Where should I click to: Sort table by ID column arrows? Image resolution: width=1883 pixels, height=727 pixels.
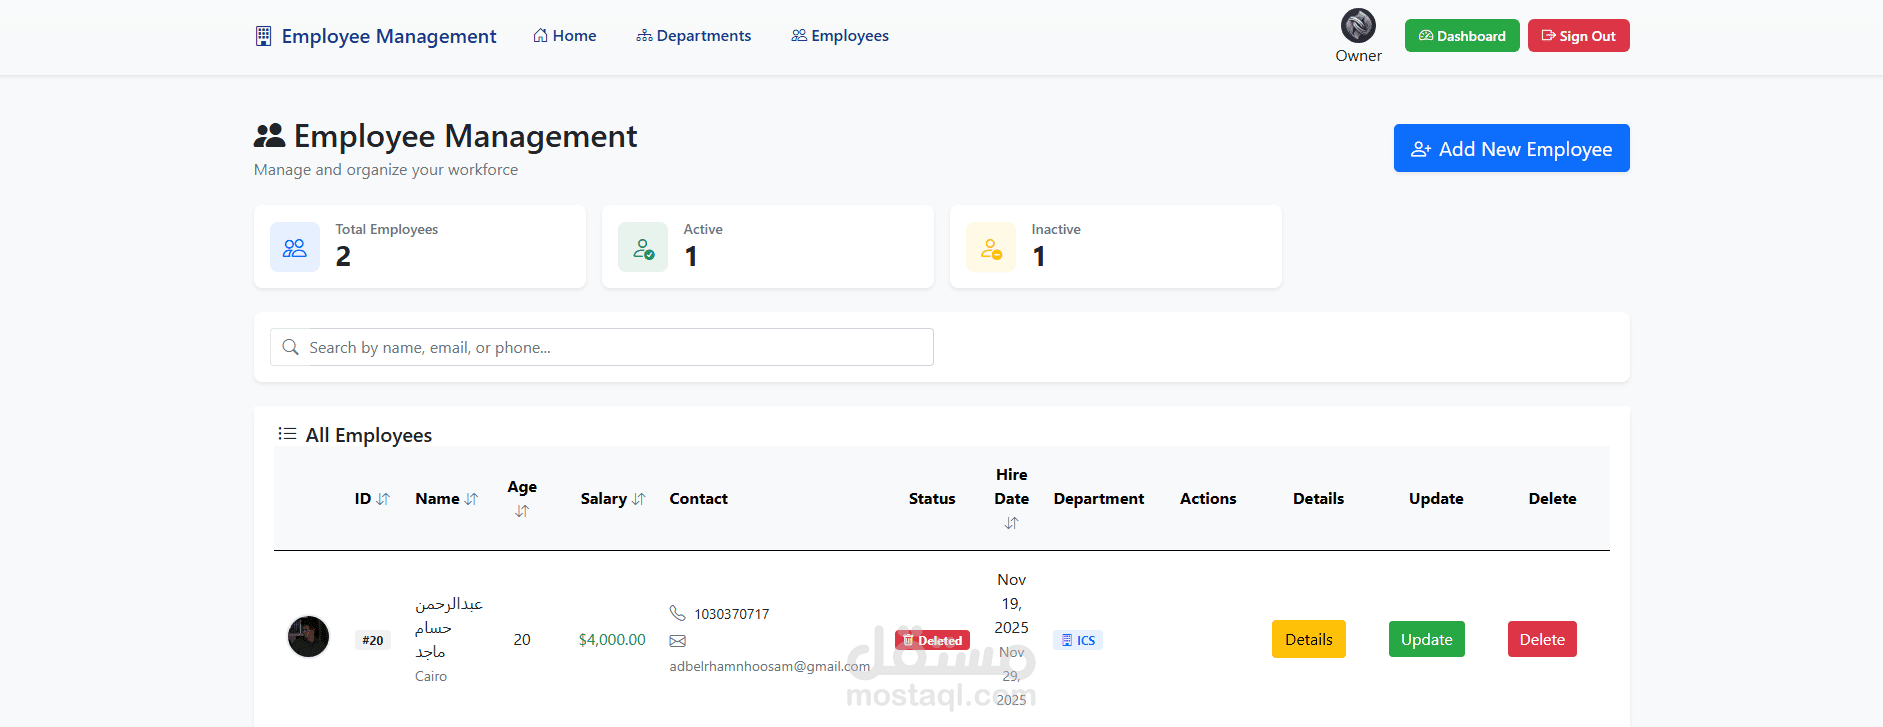383,499
